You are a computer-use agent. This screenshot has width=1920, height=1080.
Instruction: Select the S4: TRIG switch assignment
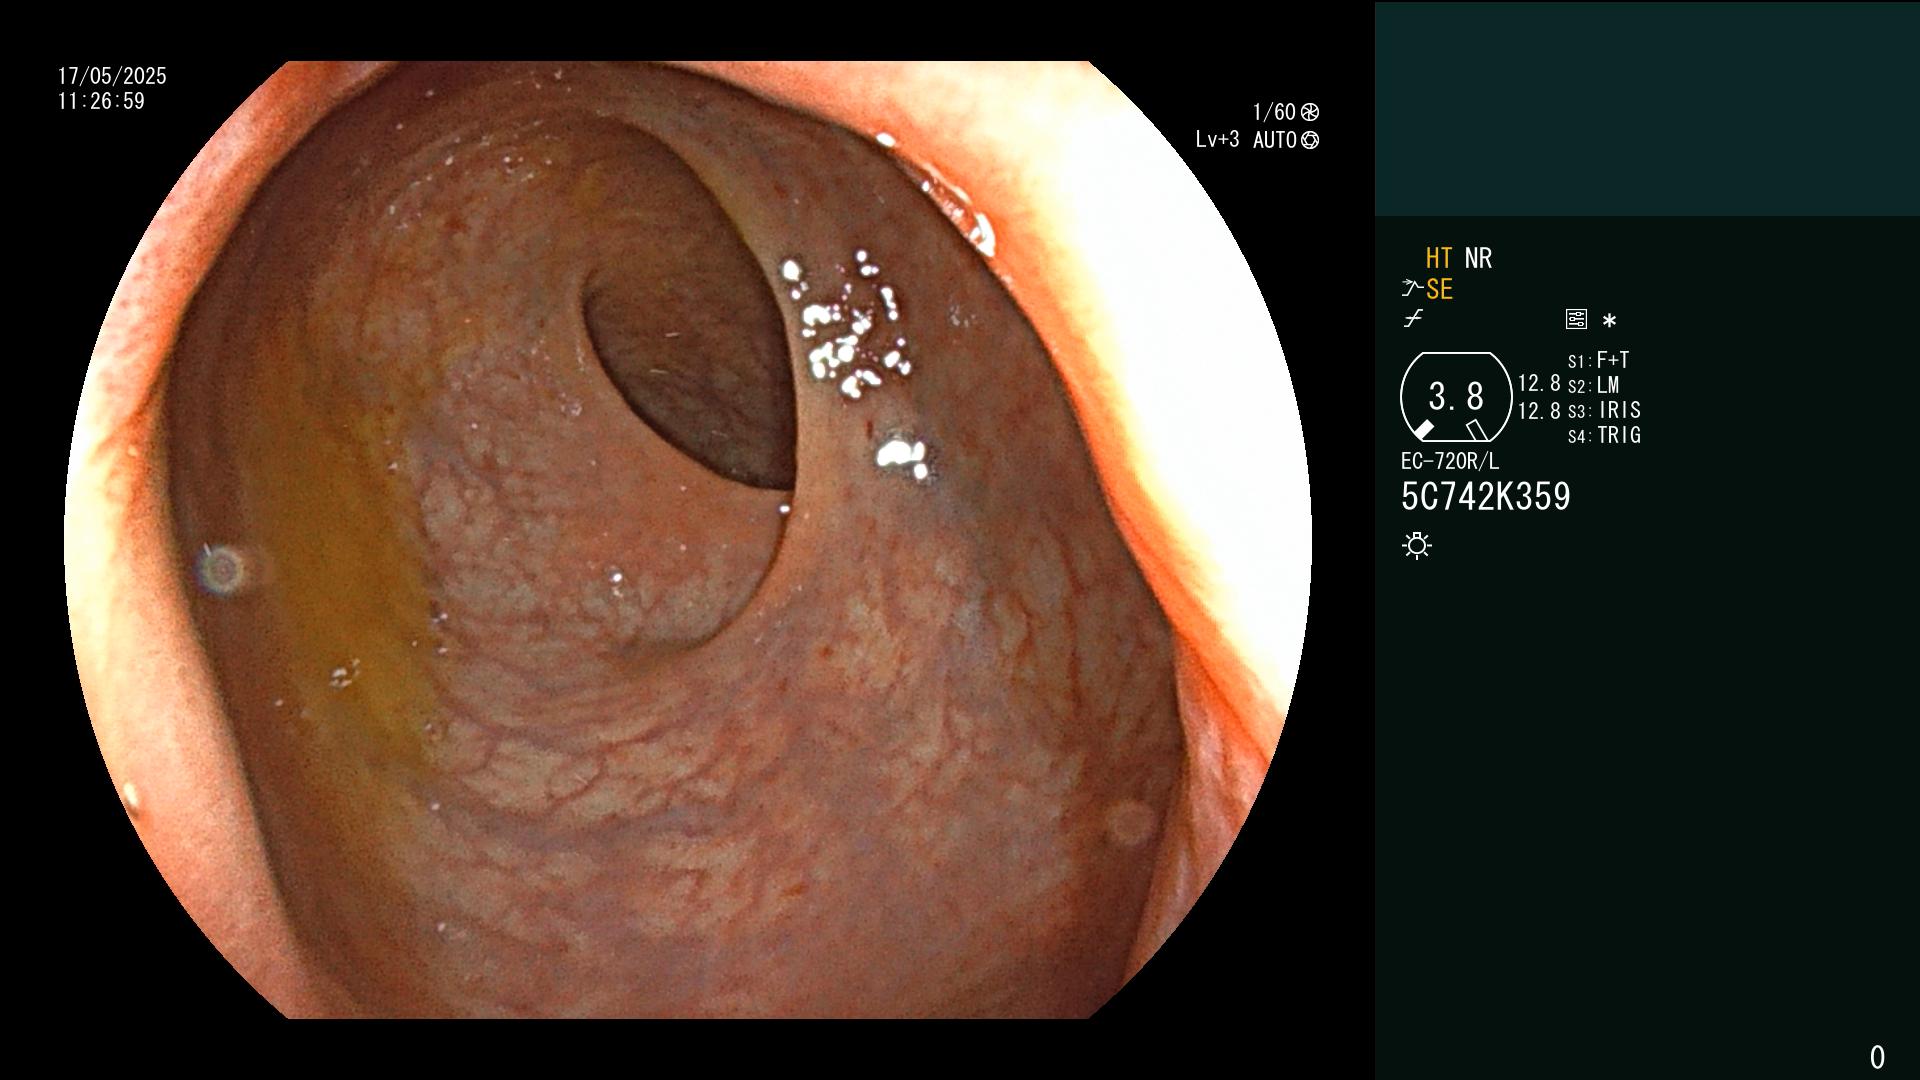coord(1604,435)
